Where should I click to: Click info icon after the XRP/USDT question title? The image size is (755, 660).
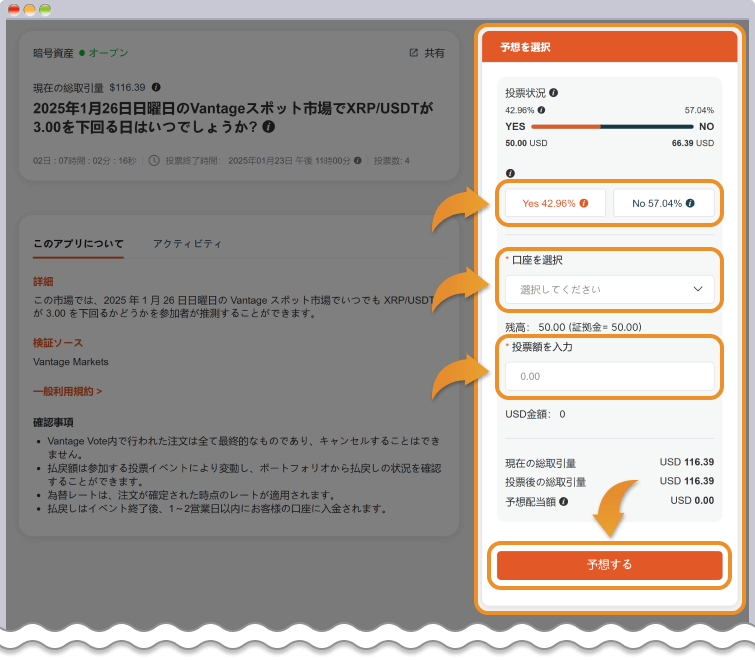click(x=269, y=127)
